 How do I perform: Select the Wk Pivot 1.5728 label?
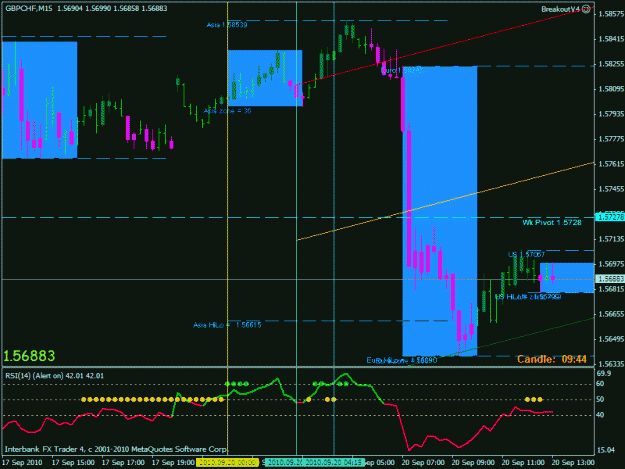coord(552,222)
